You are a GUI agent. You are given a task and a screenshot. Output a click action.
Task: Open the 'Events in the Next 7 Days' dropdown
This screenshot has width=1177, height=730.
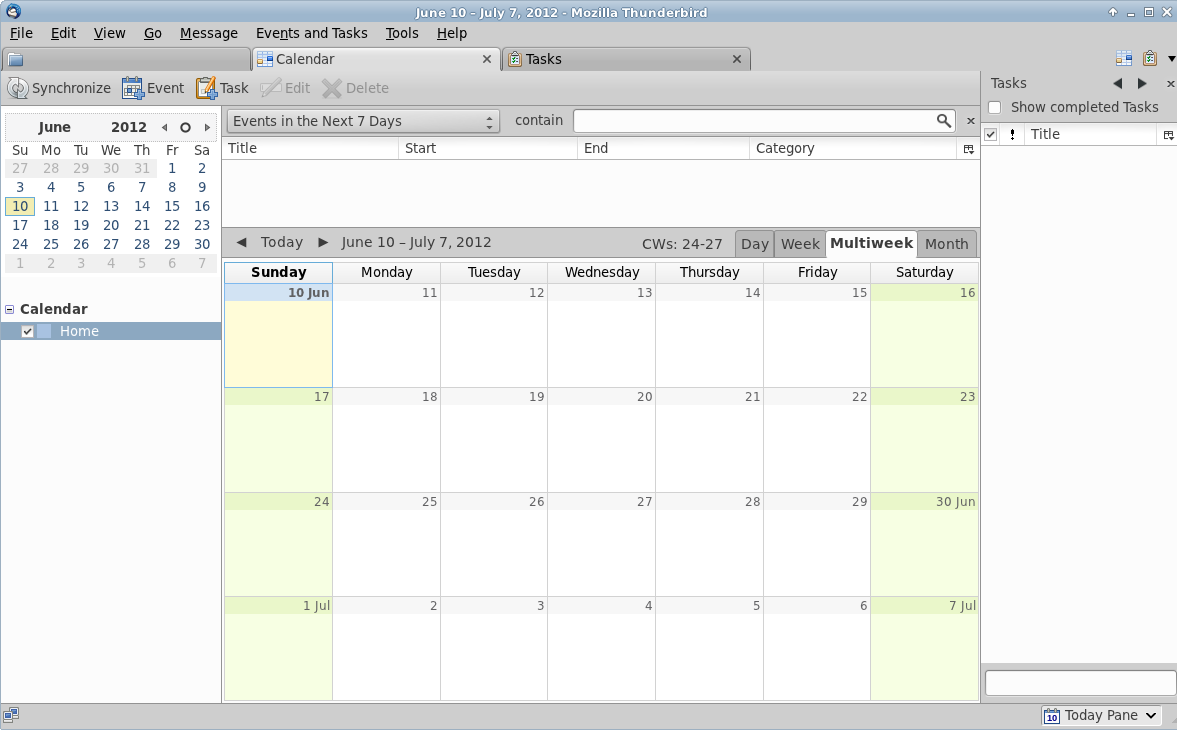[x=363, y=121]
